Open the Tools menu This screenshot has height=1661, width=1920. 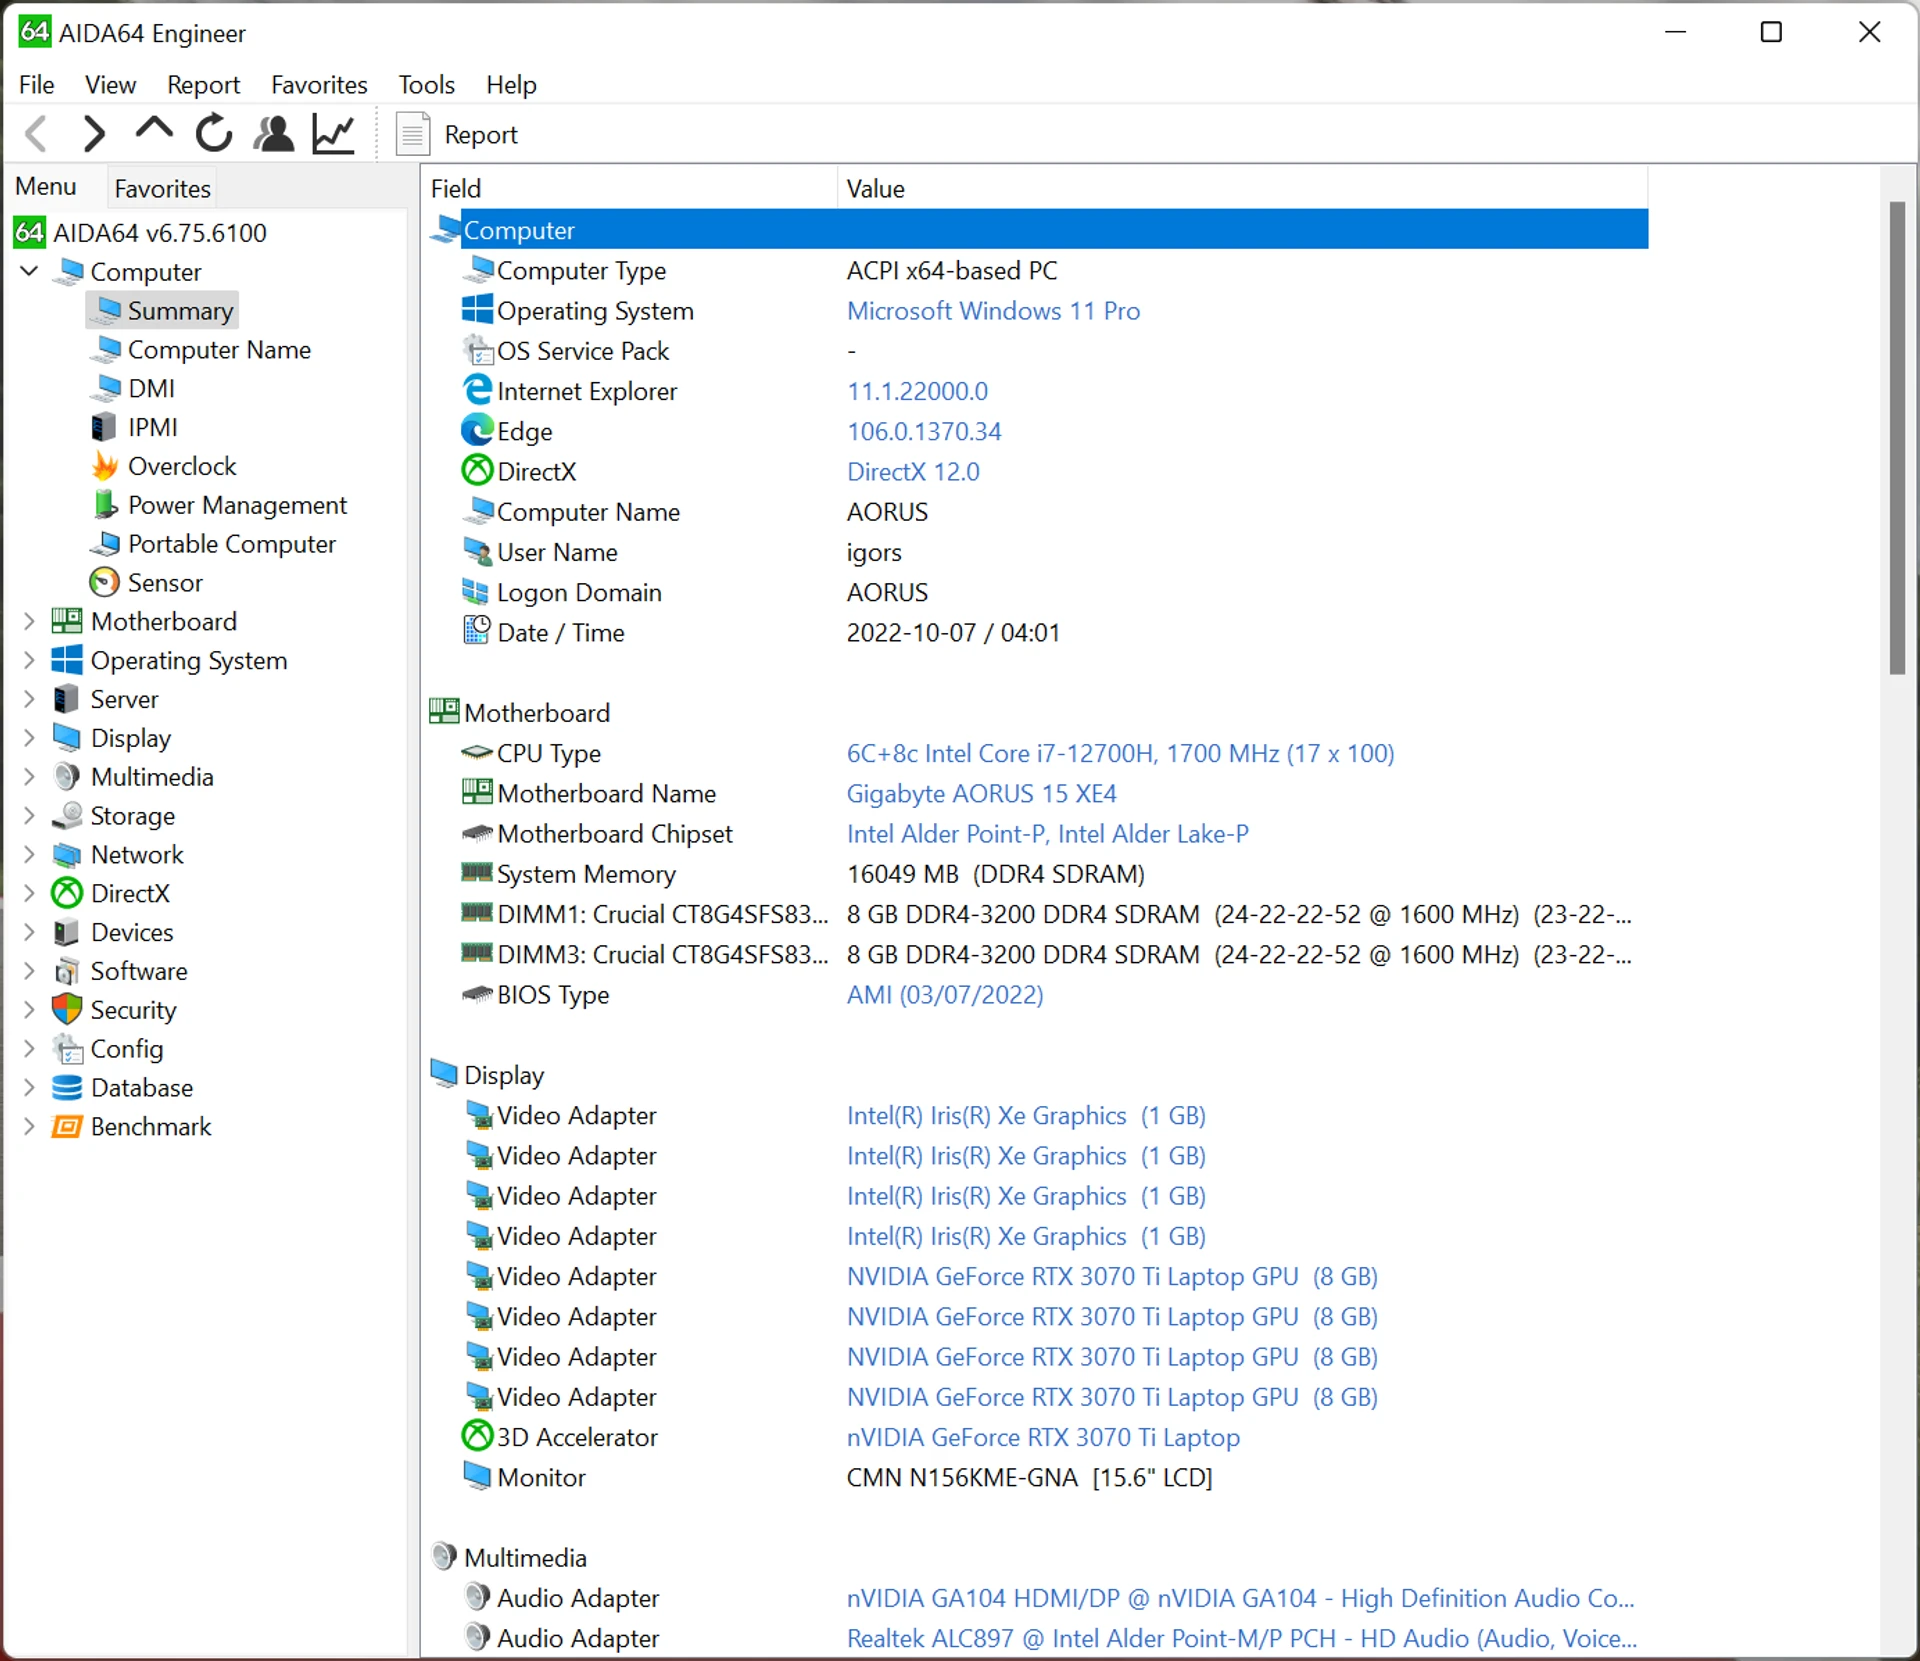pos(426,85)
